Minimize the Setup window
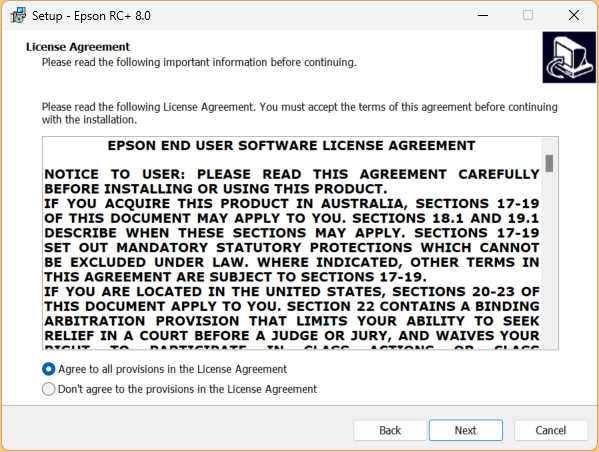This screenshot has height=452, width=599. click(x=483, y=15)
